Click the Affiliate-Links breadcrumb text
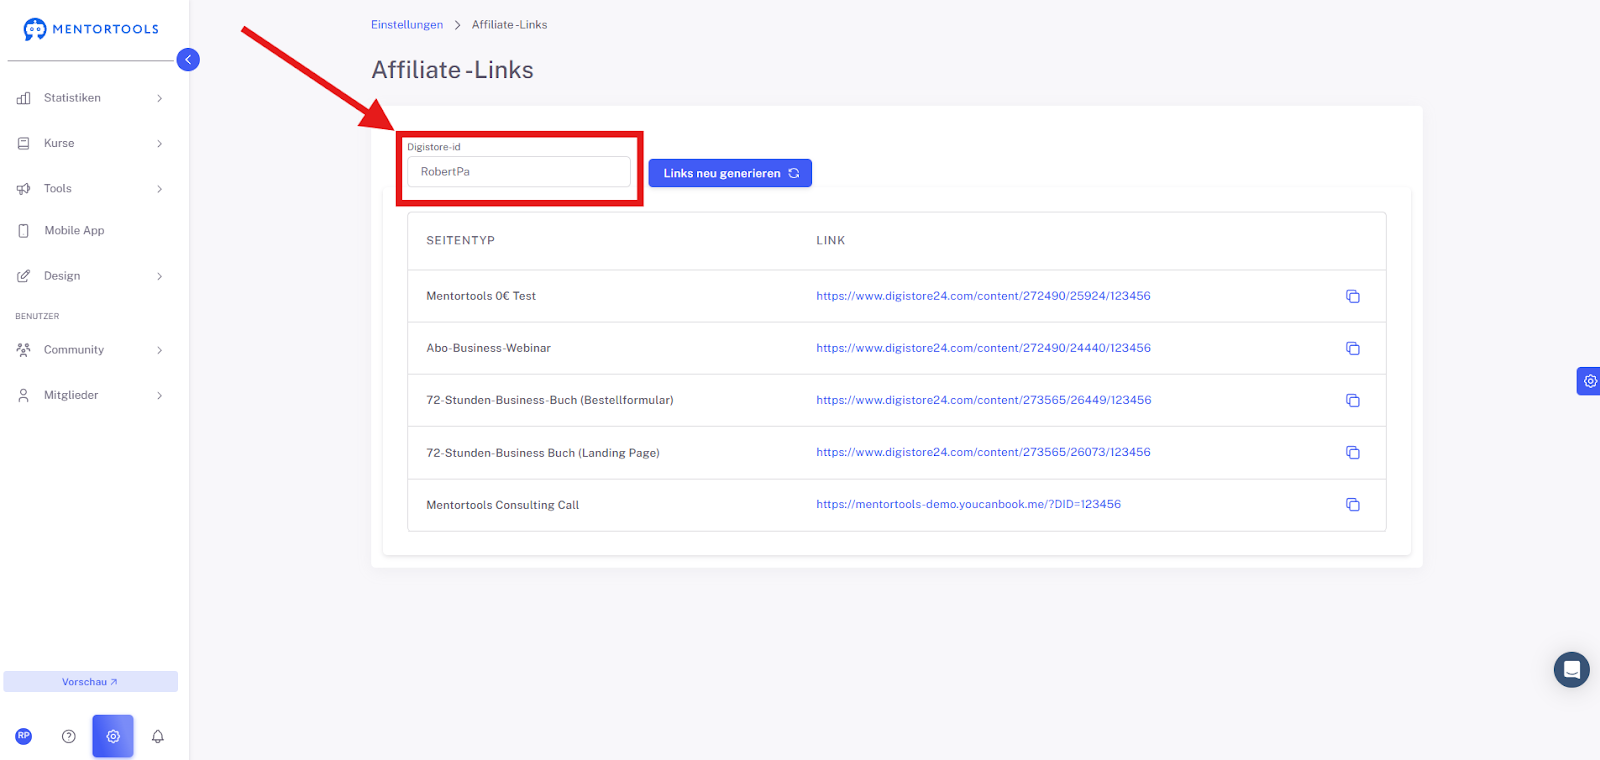The image size is (1600, 760). pyautogui.click(x=510, y=25)
